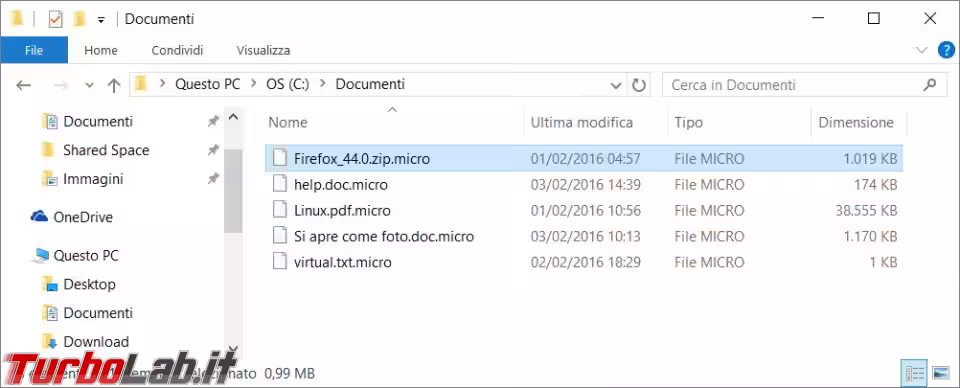Sort files by Ultima modifica column
Viewport: 960px width, 388px height.
582,122
